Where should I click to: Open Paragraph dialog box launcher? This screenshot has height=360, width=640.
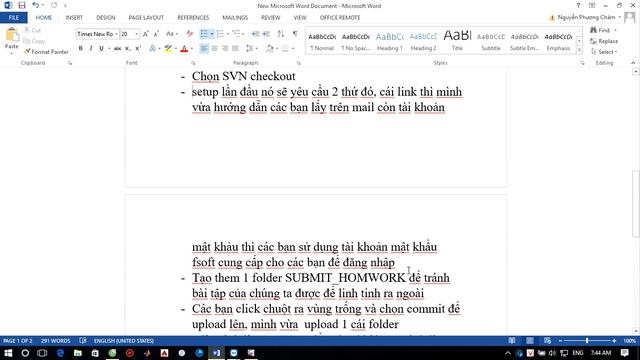[299, 63]
